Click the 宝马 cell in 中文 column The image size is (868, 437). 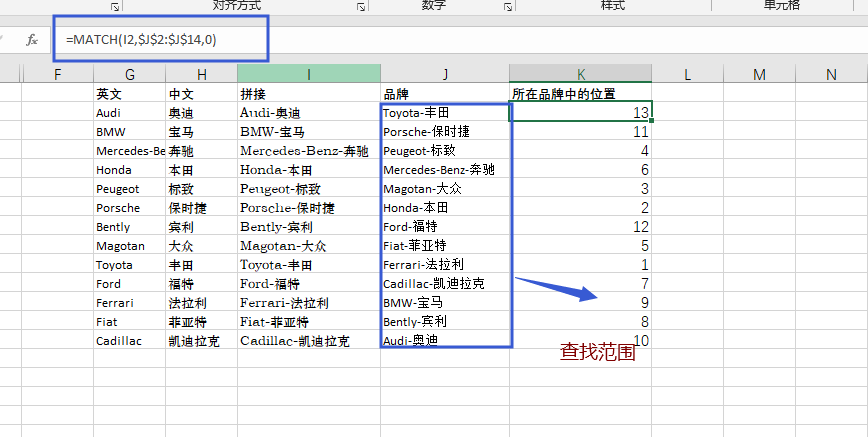tap(202, 131)
